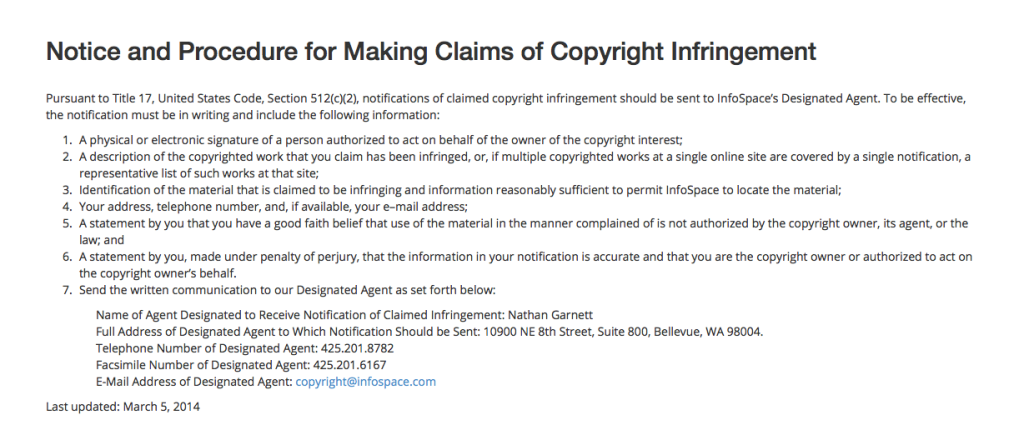Click the E-Mail Address of Designated Agent label

(x=194, y=381)
